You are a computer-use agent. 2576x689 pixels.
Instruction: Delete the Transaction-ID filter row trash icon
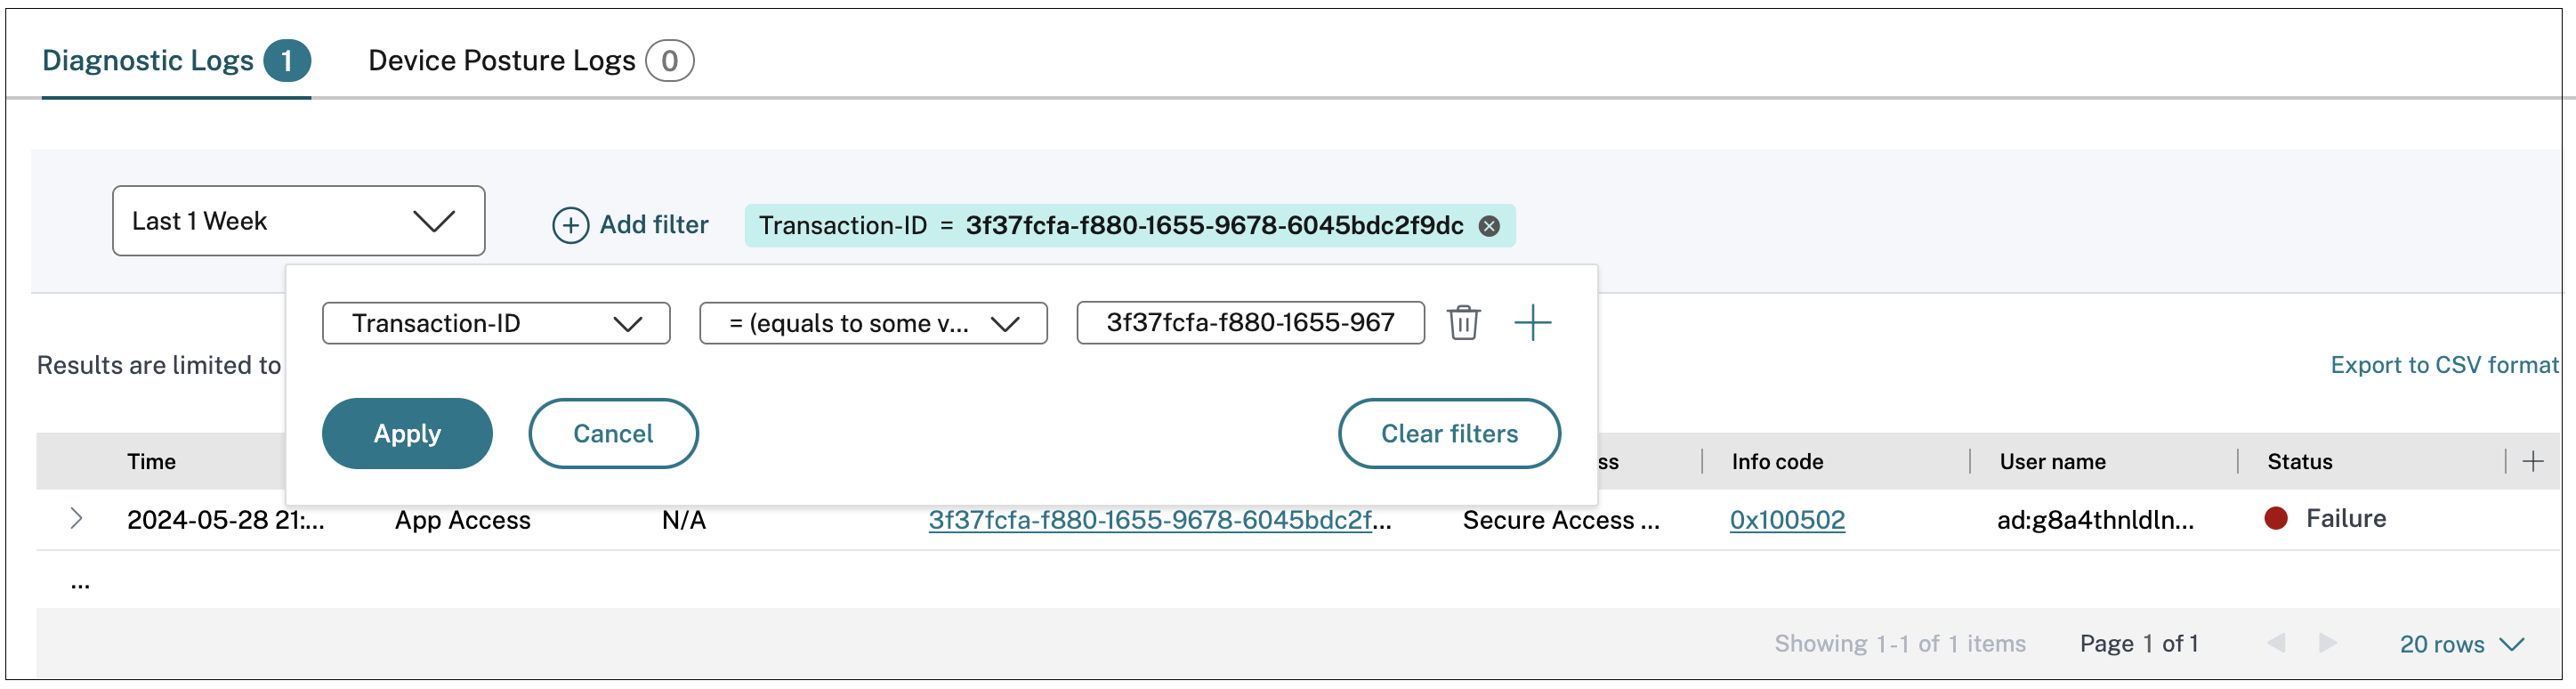click(1463, 323)
